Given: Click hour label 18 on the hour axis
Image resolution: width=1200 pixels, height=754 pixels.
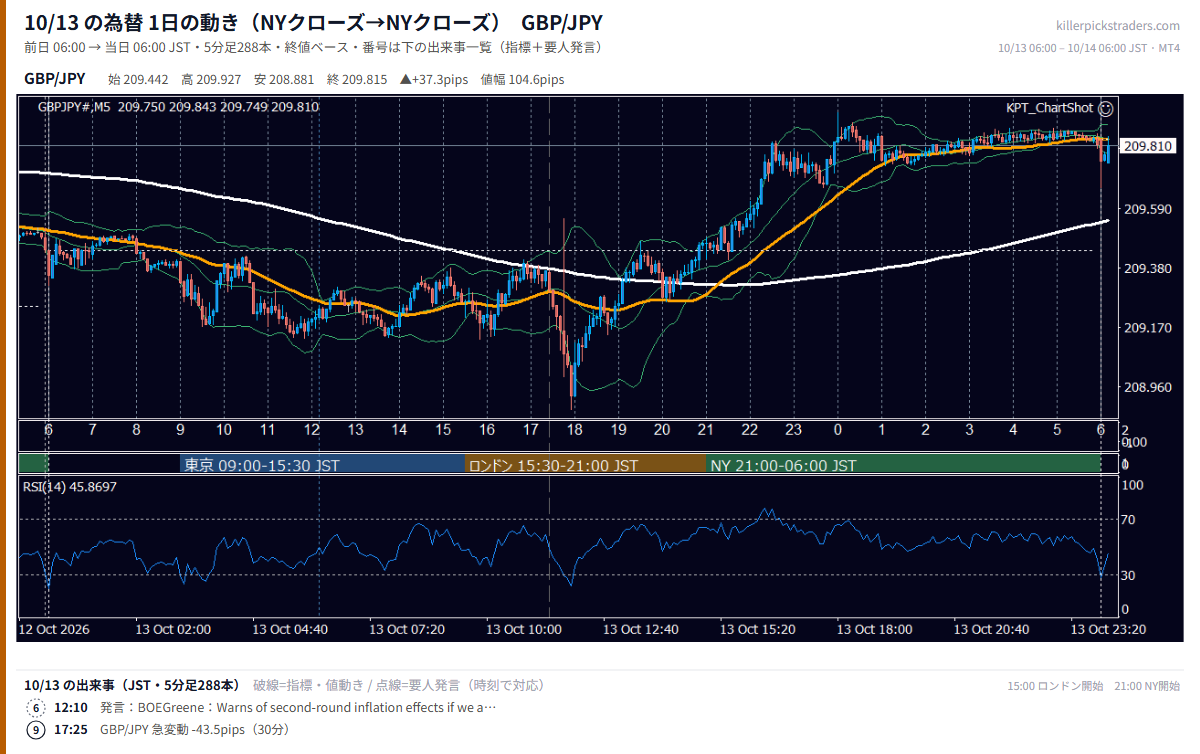Looking at the screenshot, I should point(574,430).
